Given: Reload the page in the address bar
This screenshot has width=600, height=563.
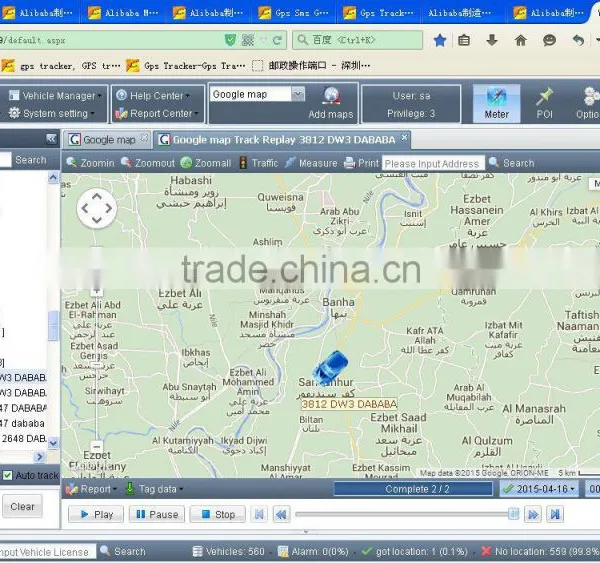Looking at the screenshot, I should click(x=277, y=40).
